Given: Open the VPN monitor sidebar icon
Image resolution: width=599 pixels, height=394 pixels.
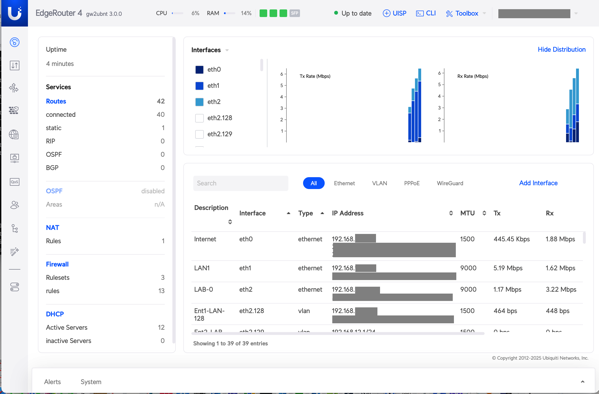Looking at the screenshot, I should tap(15, 158).
